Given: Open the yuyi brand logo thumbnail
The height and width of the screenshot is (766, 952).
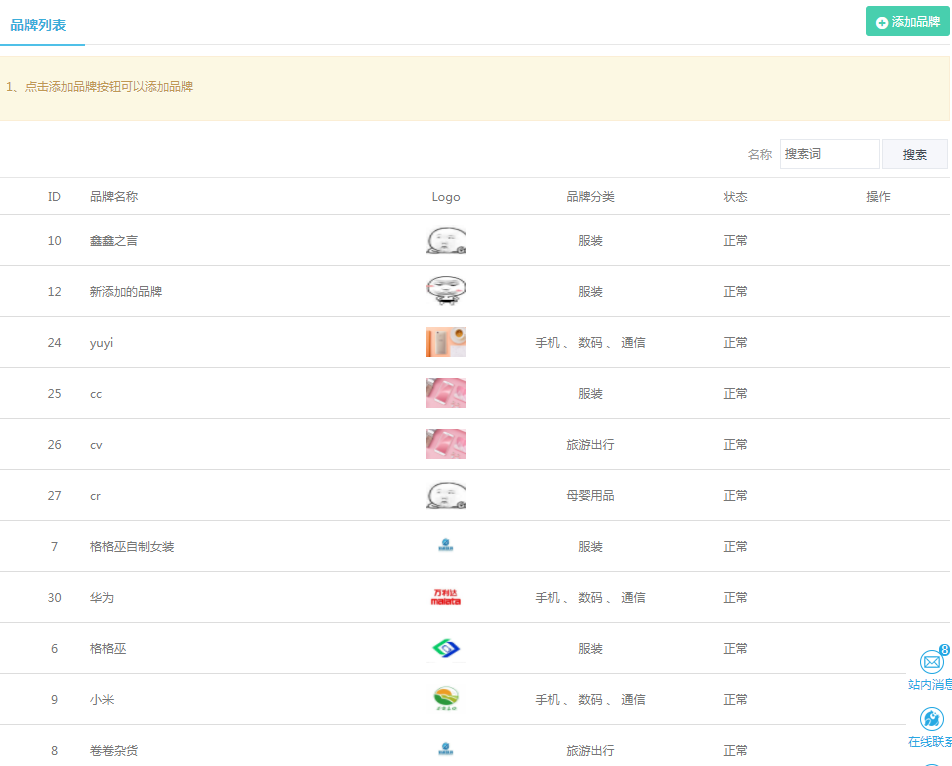Looking at the screenshot, I should click(446, 342).
